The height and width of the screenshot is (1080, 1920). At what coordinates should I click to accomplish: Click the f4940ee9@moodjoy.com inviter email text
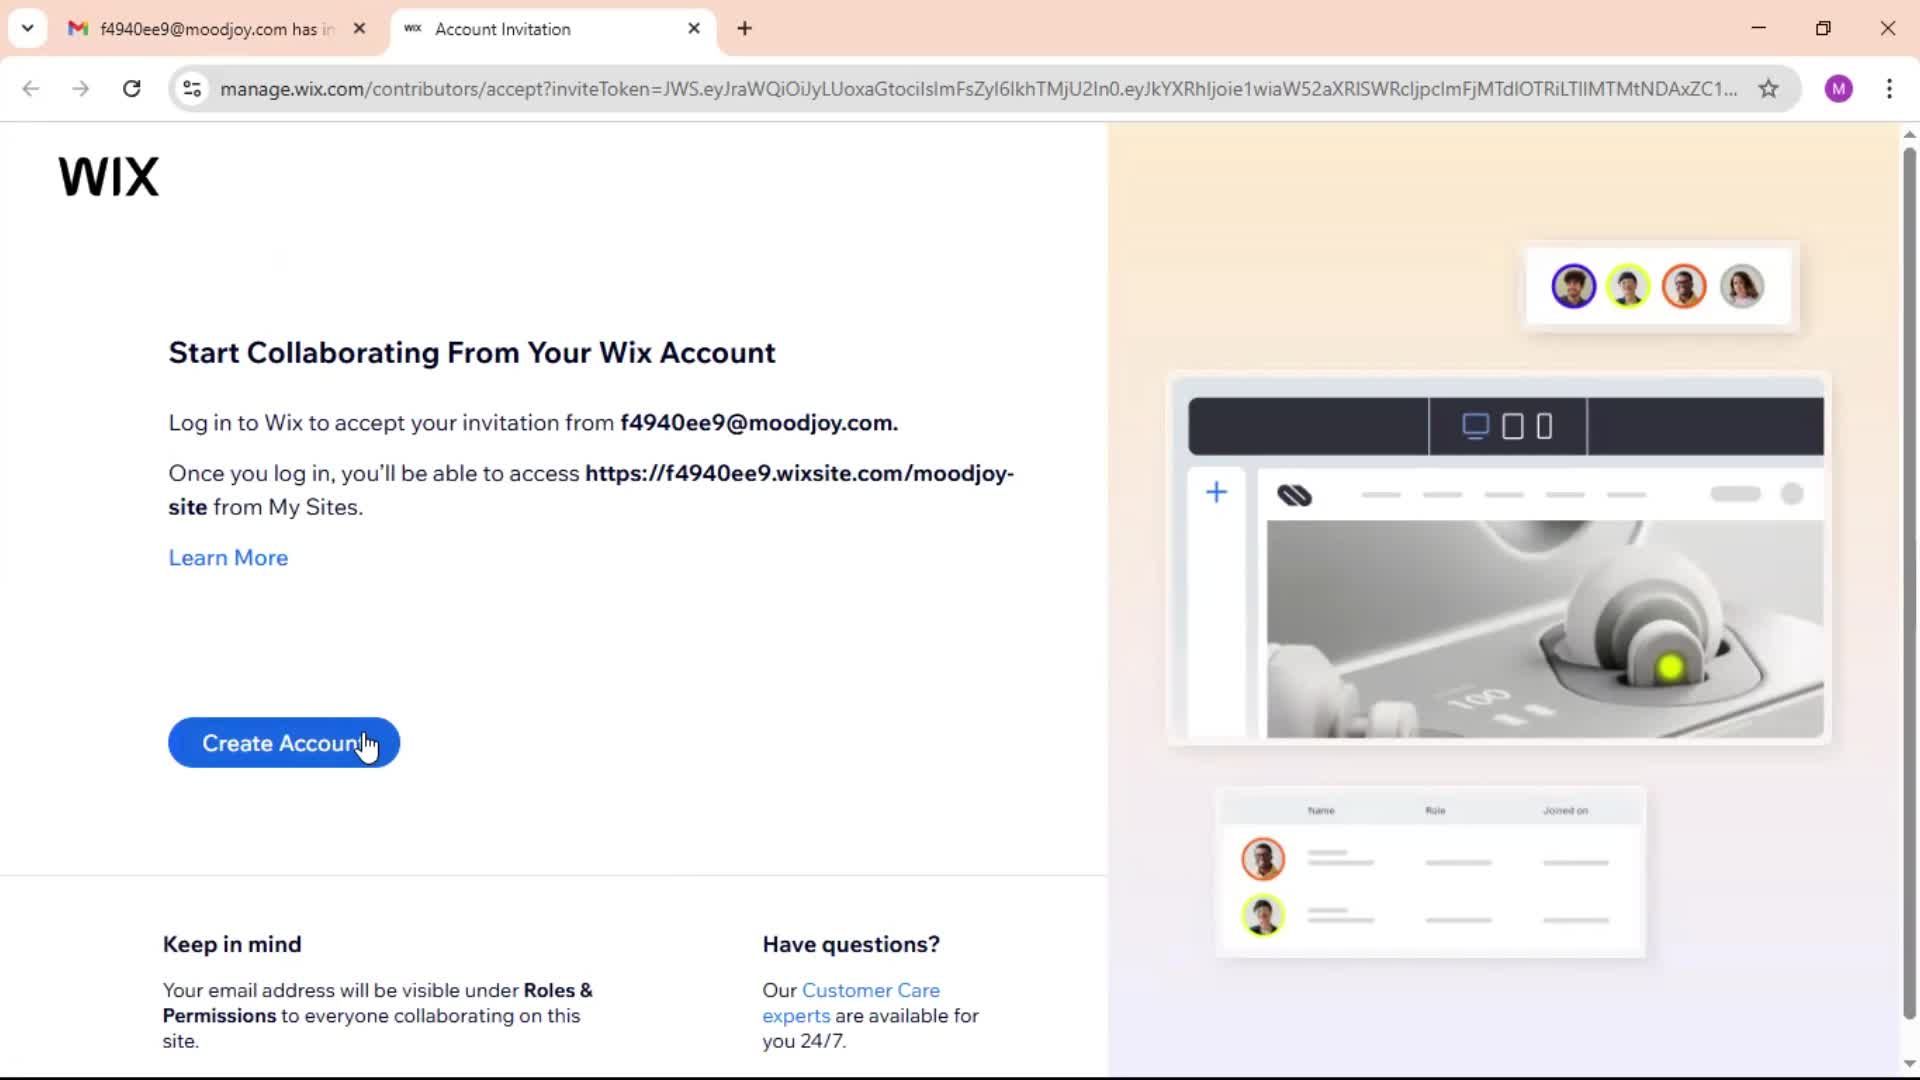[x=759, y=423]
